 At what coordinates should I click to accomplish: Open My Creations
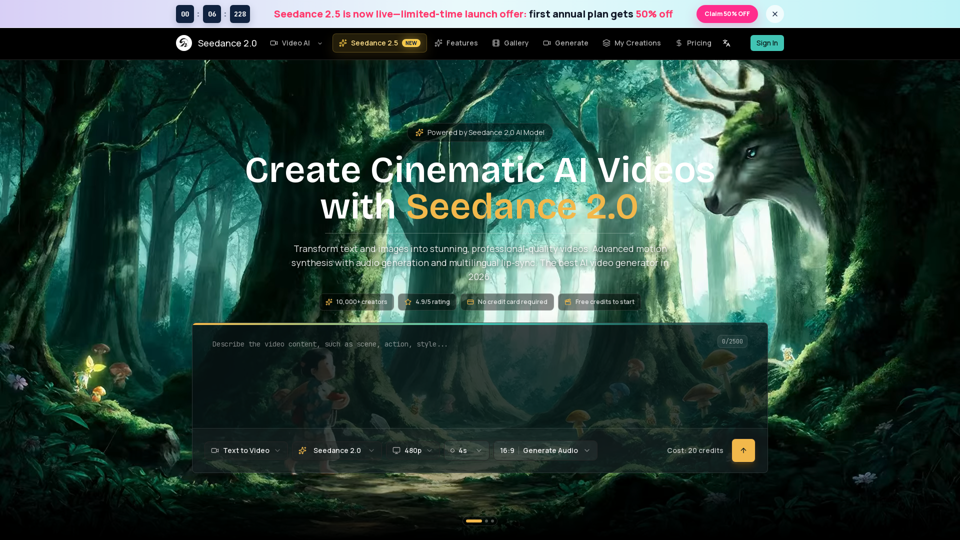coord(631,43)
